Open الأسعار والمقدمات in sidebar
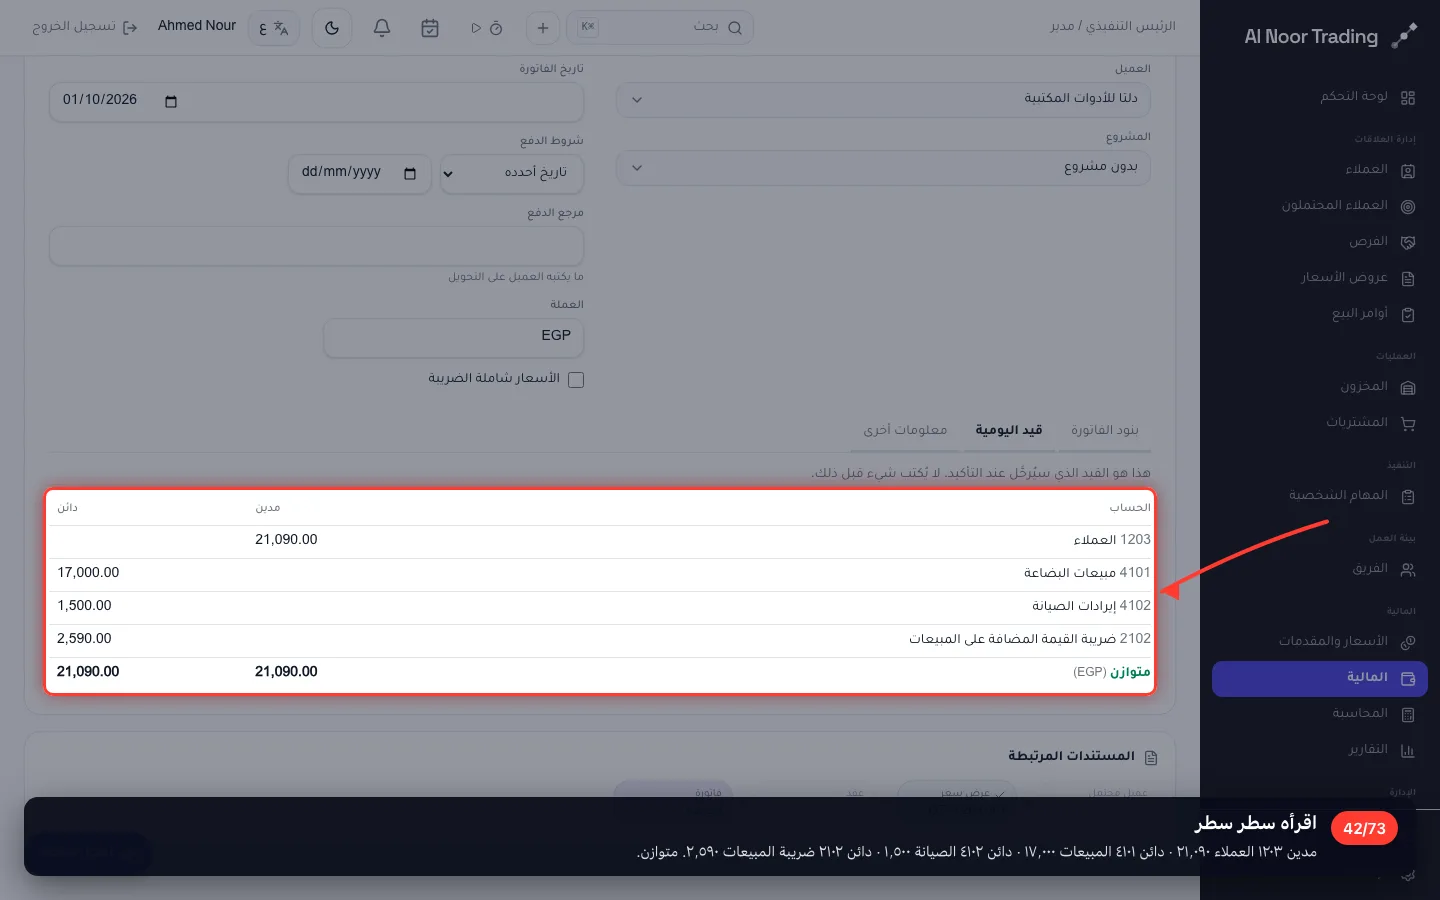Screen dimensions: 1440x900 point(1320,641)
